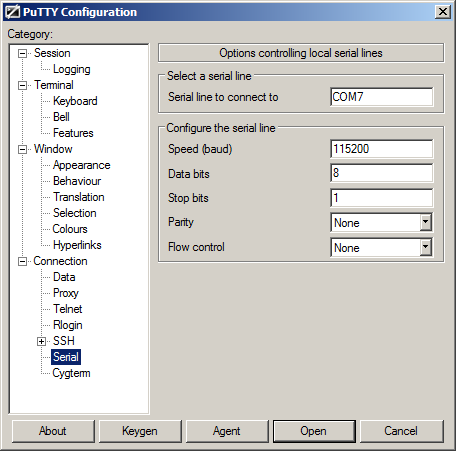The width and height of the screenshot is (456, 451).
Task: Select the Keyboard category
Action: click(x=75, y=101)
